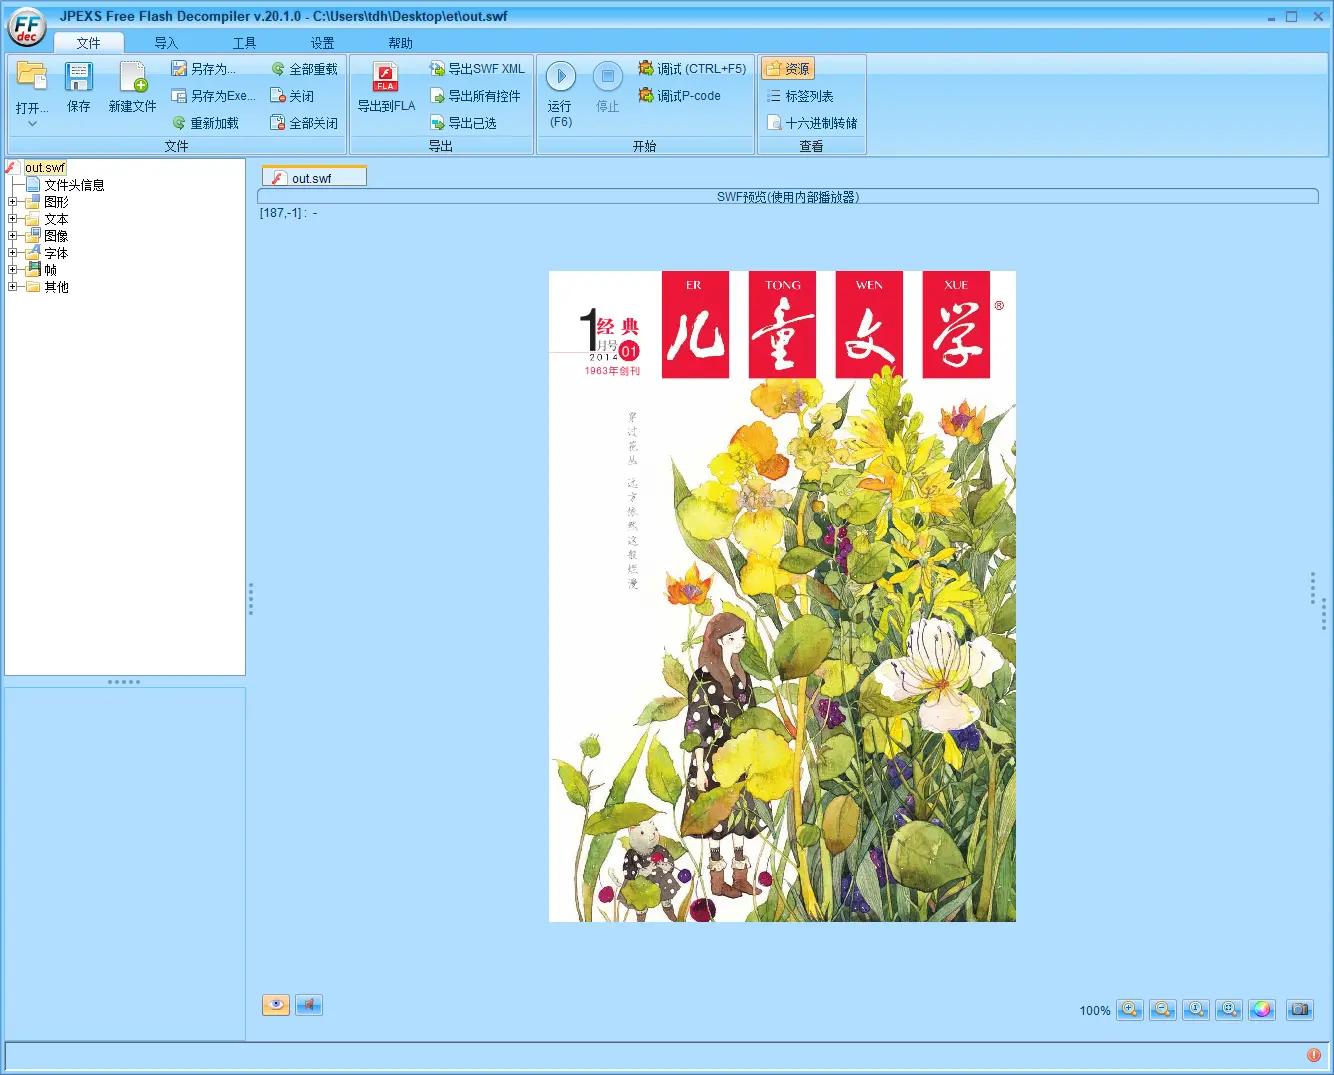Expand the 帧 (Frames) tree node
The height and width of the screenshot is (1075, 1334).
pyautogui.click(x=13, y=270)
